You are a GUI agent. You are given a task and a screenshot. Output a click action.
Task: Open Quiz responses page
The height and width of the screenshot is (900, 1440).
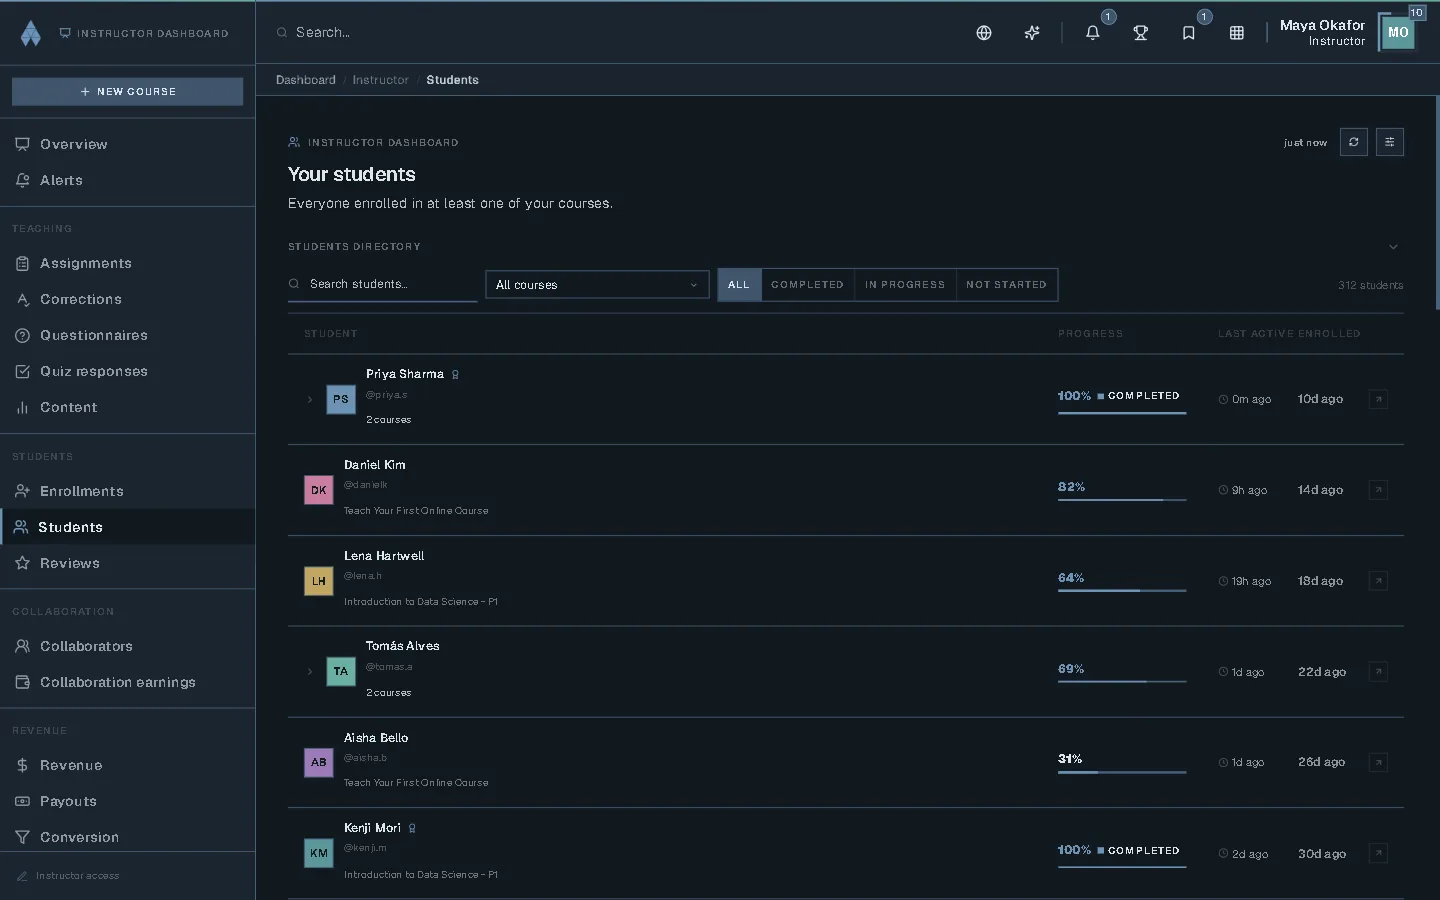coord(127,371)
